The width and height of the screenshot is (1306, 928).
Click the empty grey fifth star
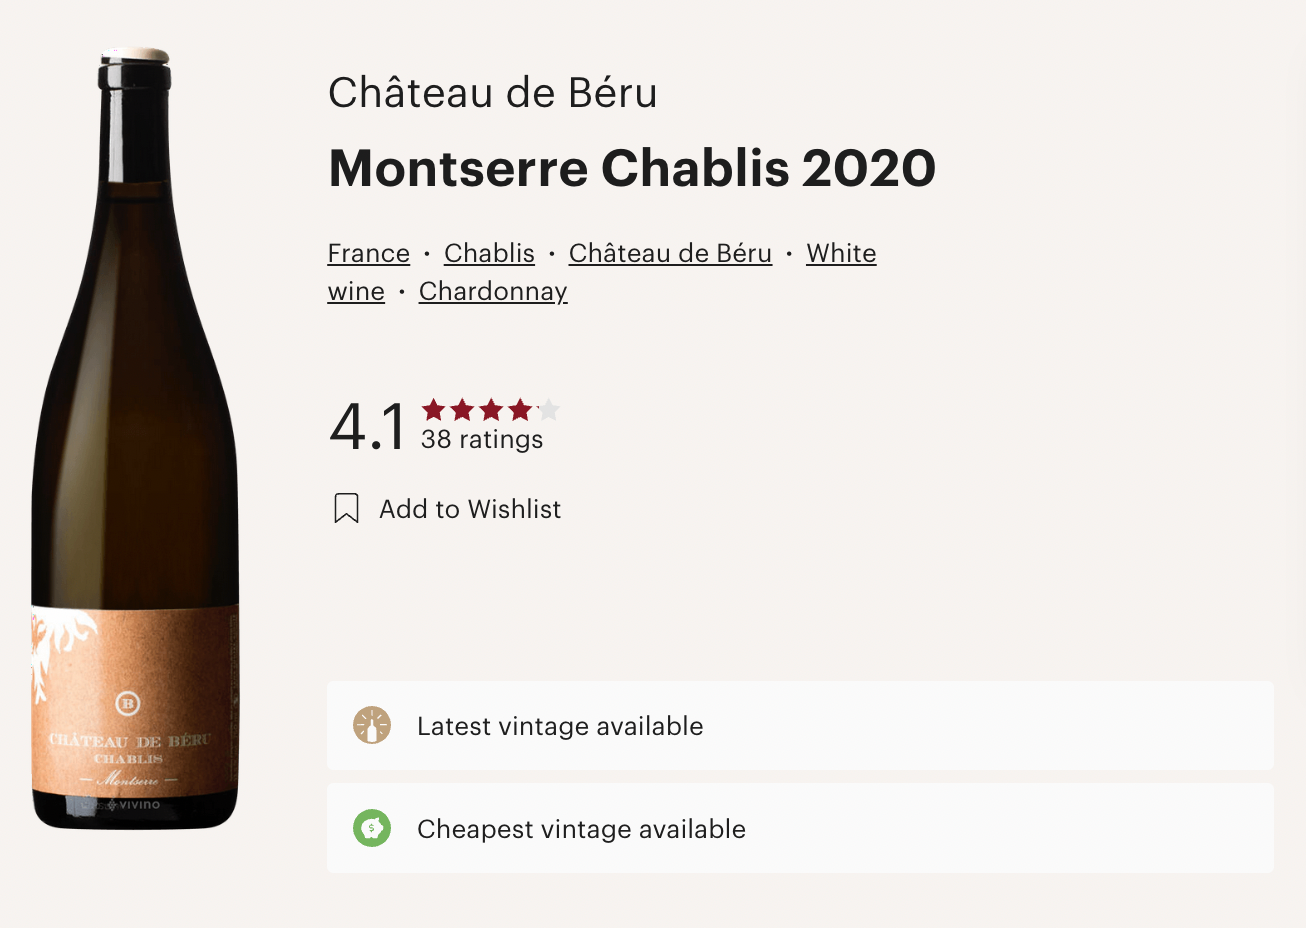pos(549,410)
